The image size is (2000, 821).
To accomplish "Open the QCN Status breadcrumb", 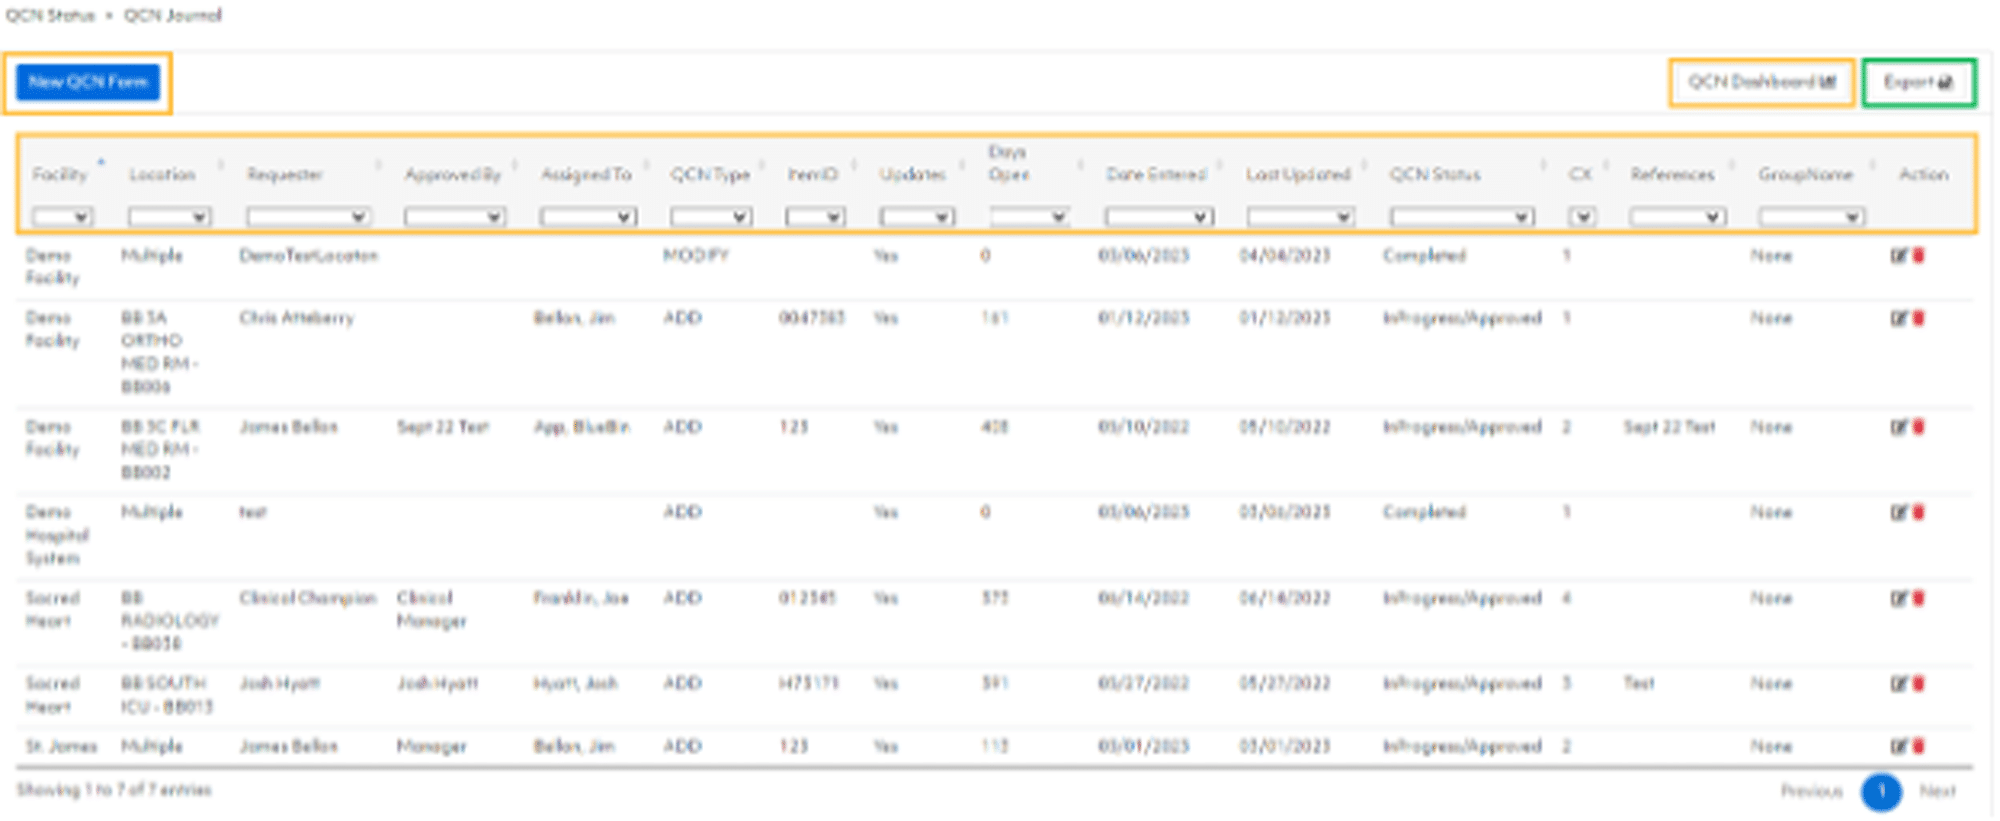I will pos(50,15).
